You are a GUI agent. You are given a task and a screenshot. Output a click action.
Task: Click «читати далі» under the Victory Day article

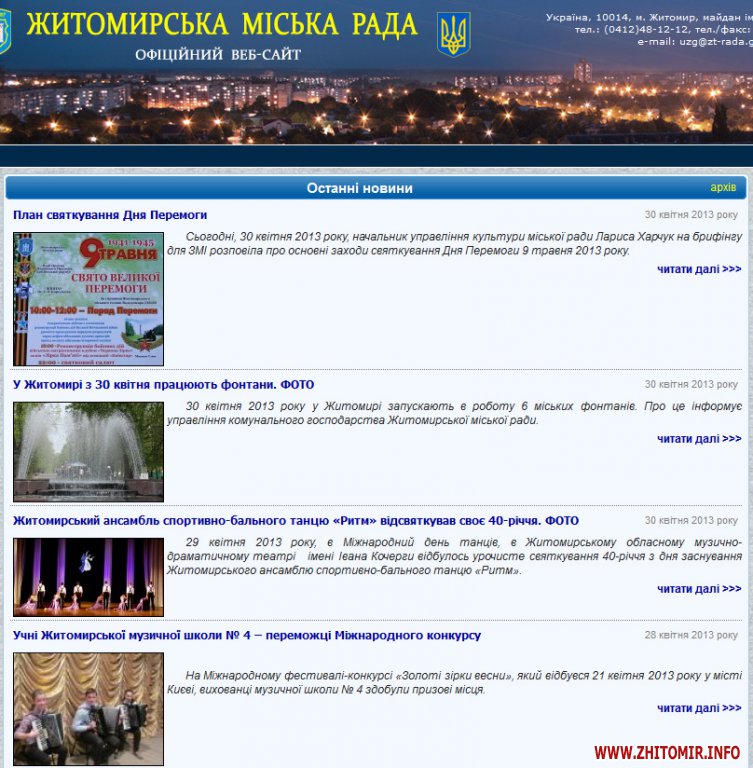[699, 269]
